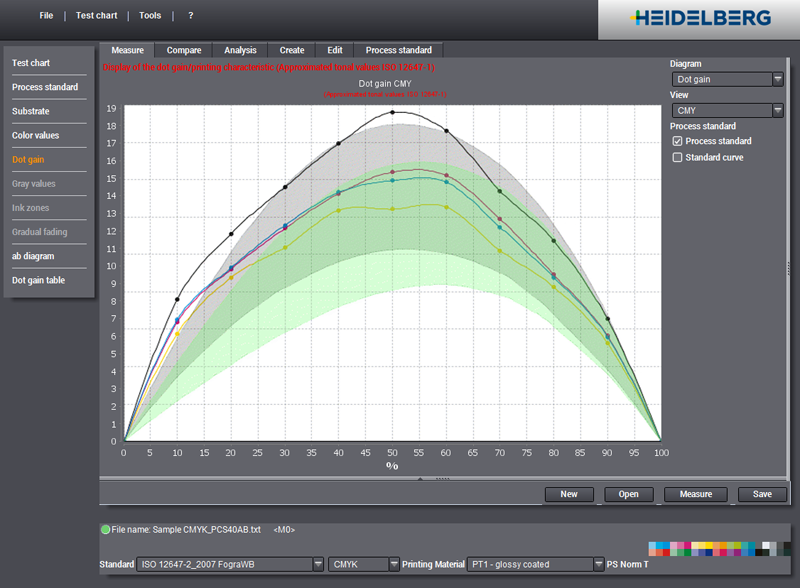Switch to the Compare tab
The width and height of the screenshot is (800, 588).
pyautogui.click(x=184, y=50)
